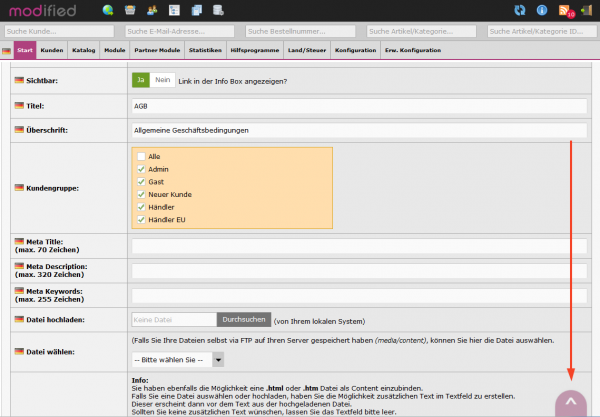Image resolution: width=600 pixels, height=417 pixels.
Task: Open the Erw. Konfiguration menu
Action: tap(413, 50)
